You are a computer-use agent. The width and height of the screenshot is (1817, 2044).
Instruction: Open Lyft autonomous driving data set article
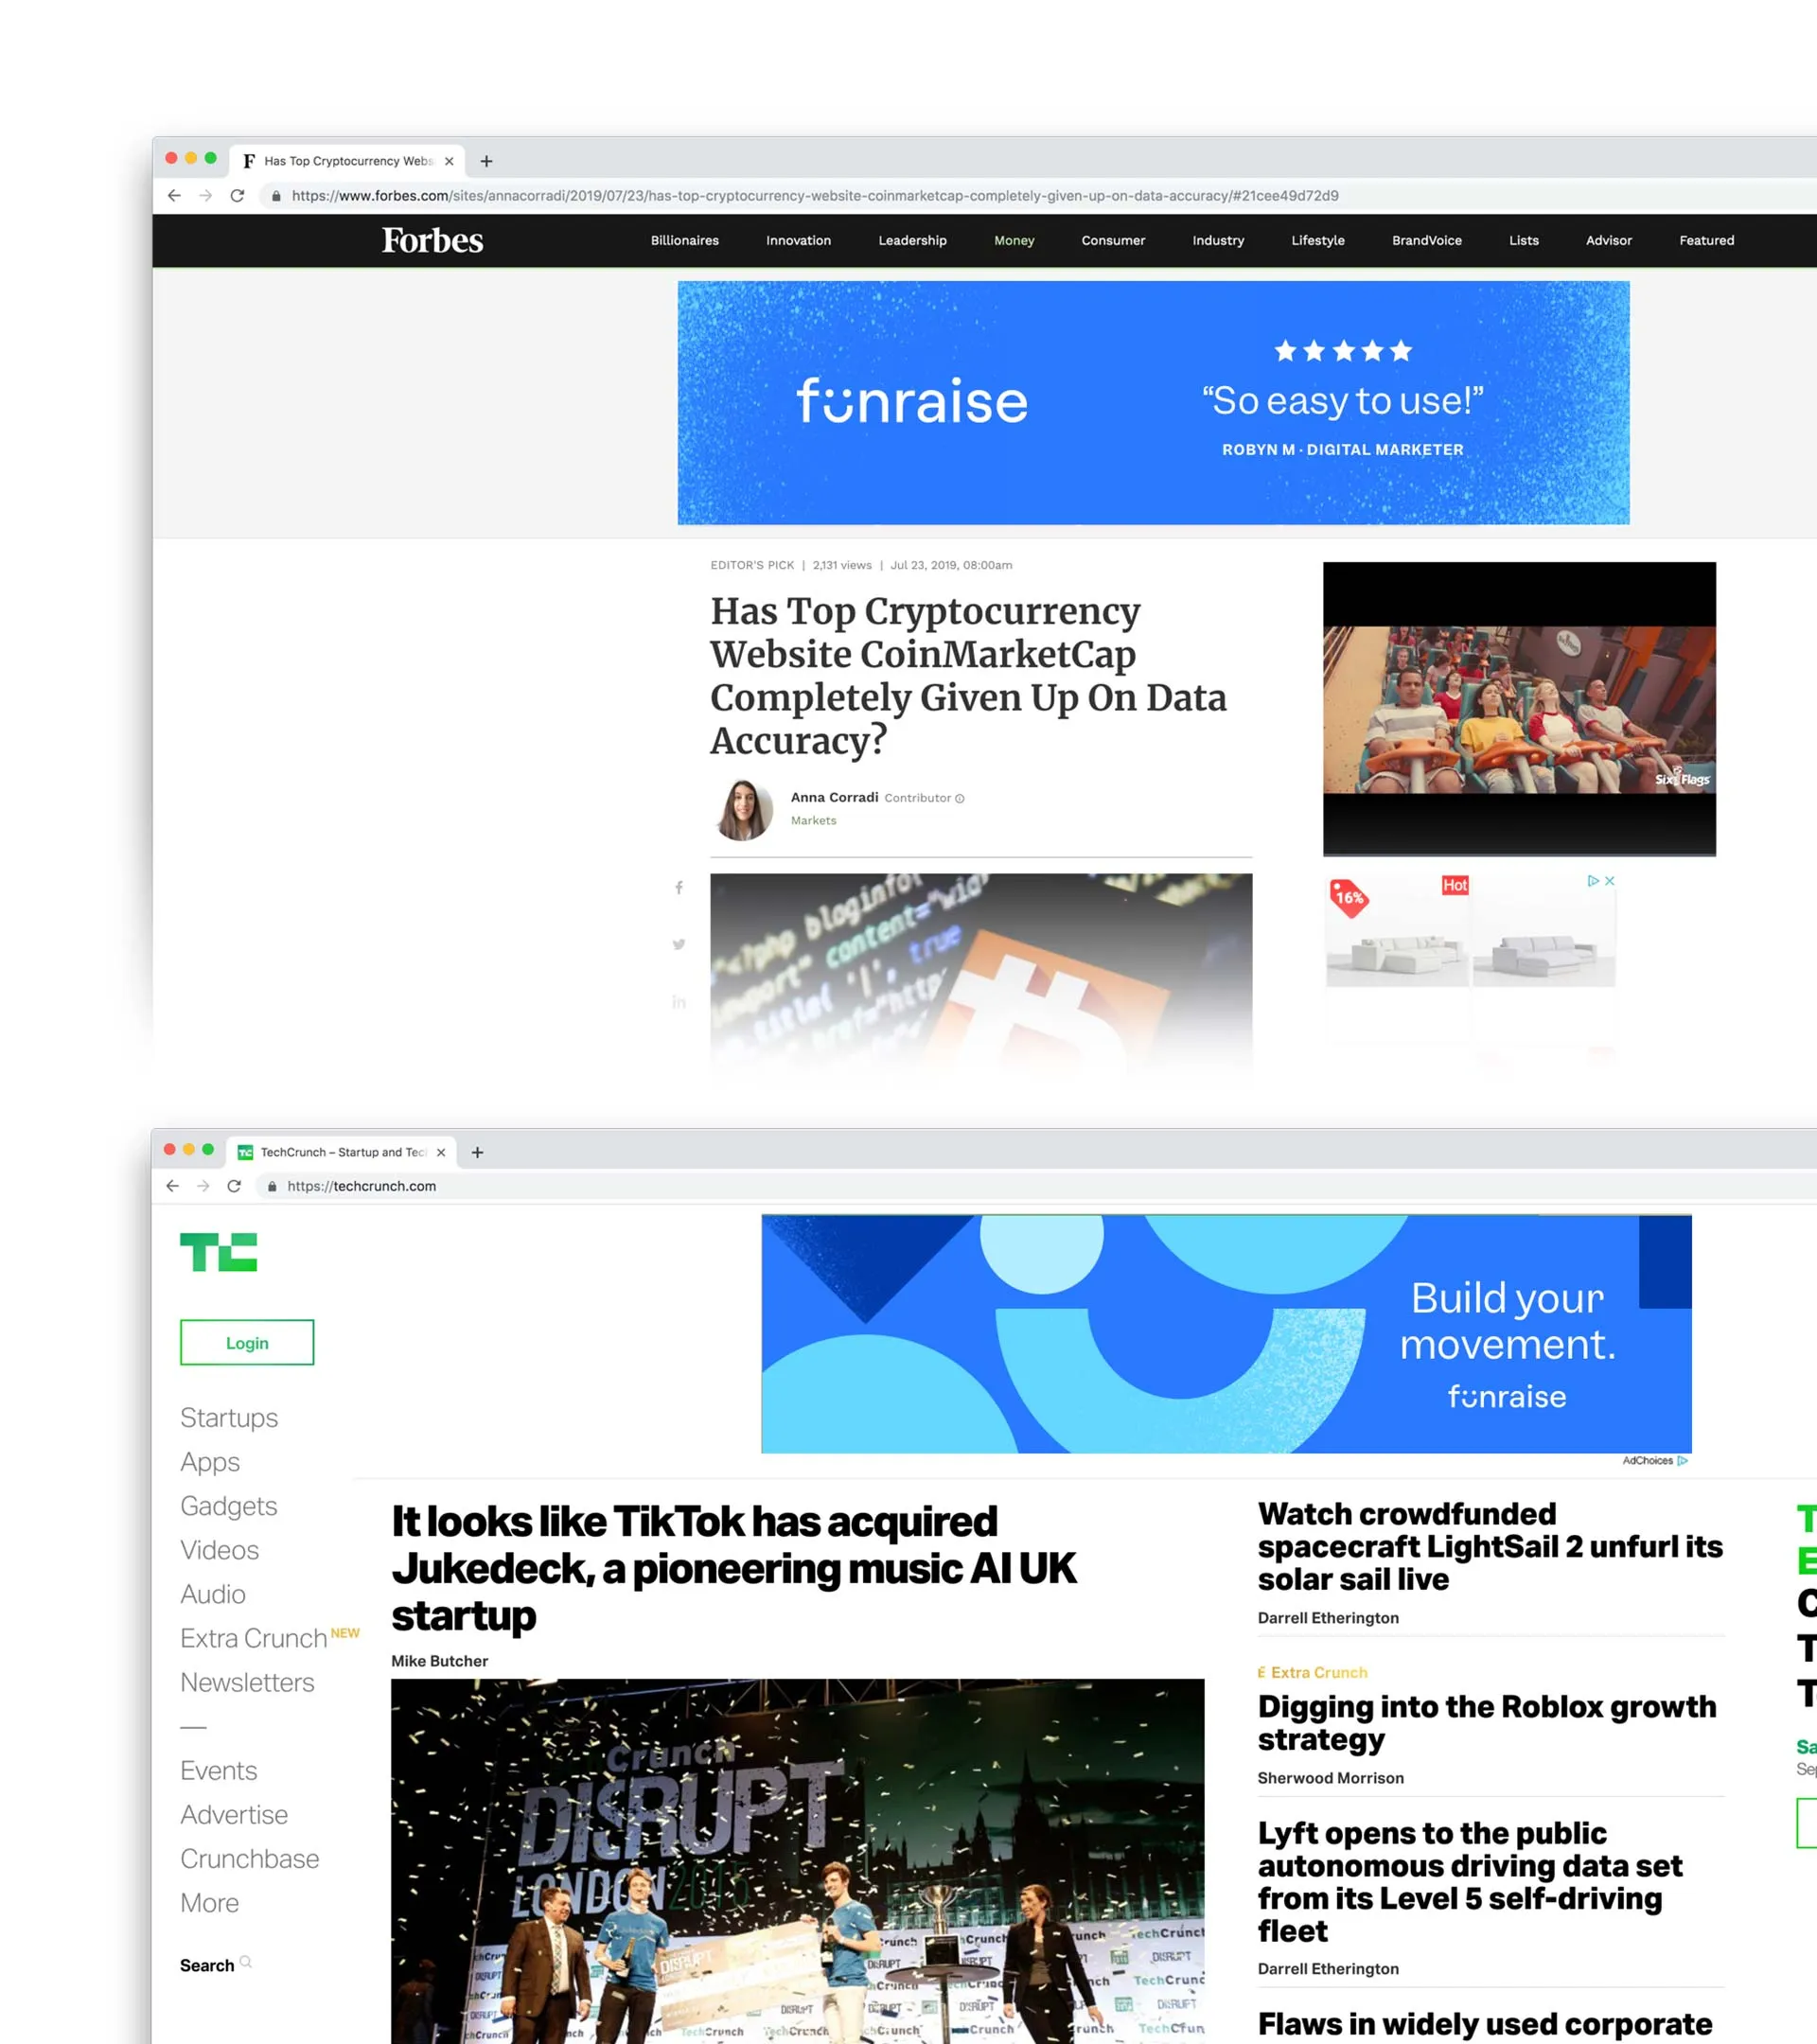[1470, 1882]
